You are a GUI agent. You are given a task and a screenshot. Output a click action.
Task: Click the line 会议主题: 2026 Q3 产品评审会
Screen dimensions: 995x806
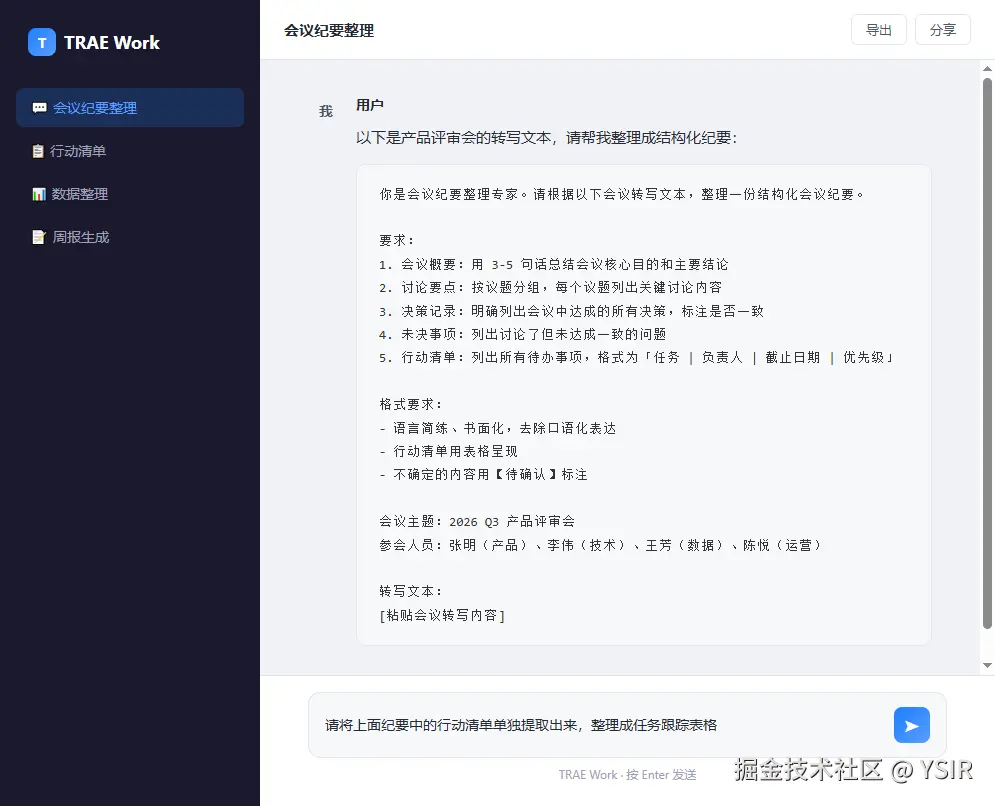click(477, 522)
